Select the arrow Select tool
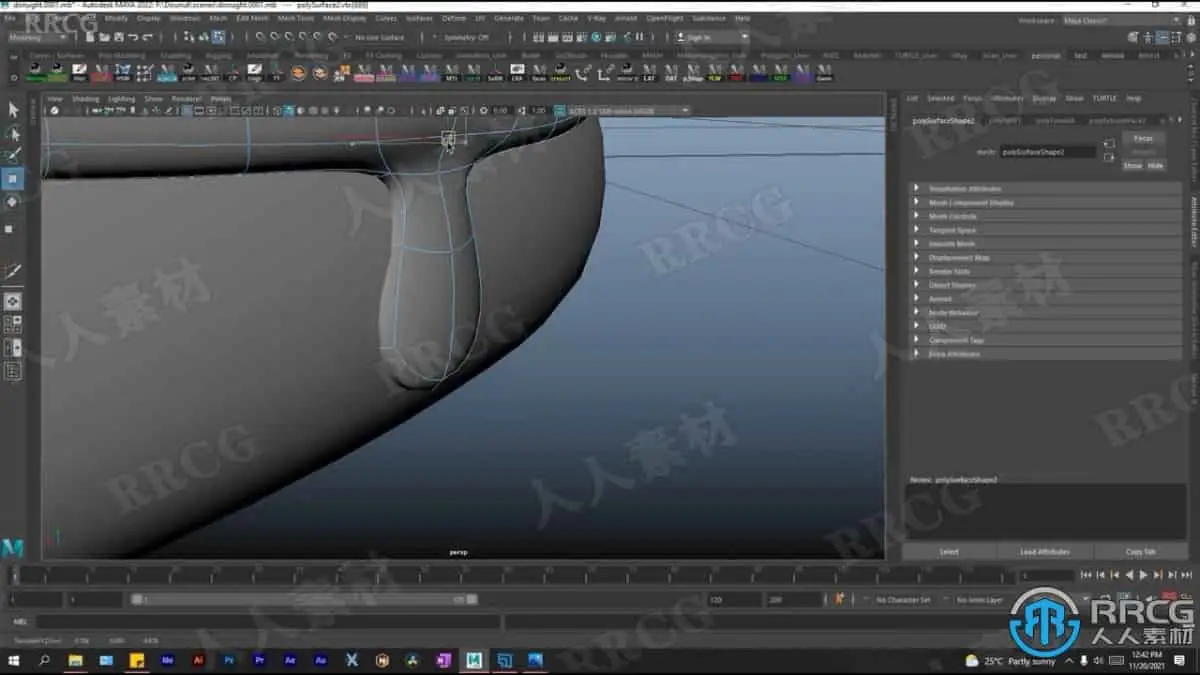This screenshot has width=1200, height=675. [13, 109]
